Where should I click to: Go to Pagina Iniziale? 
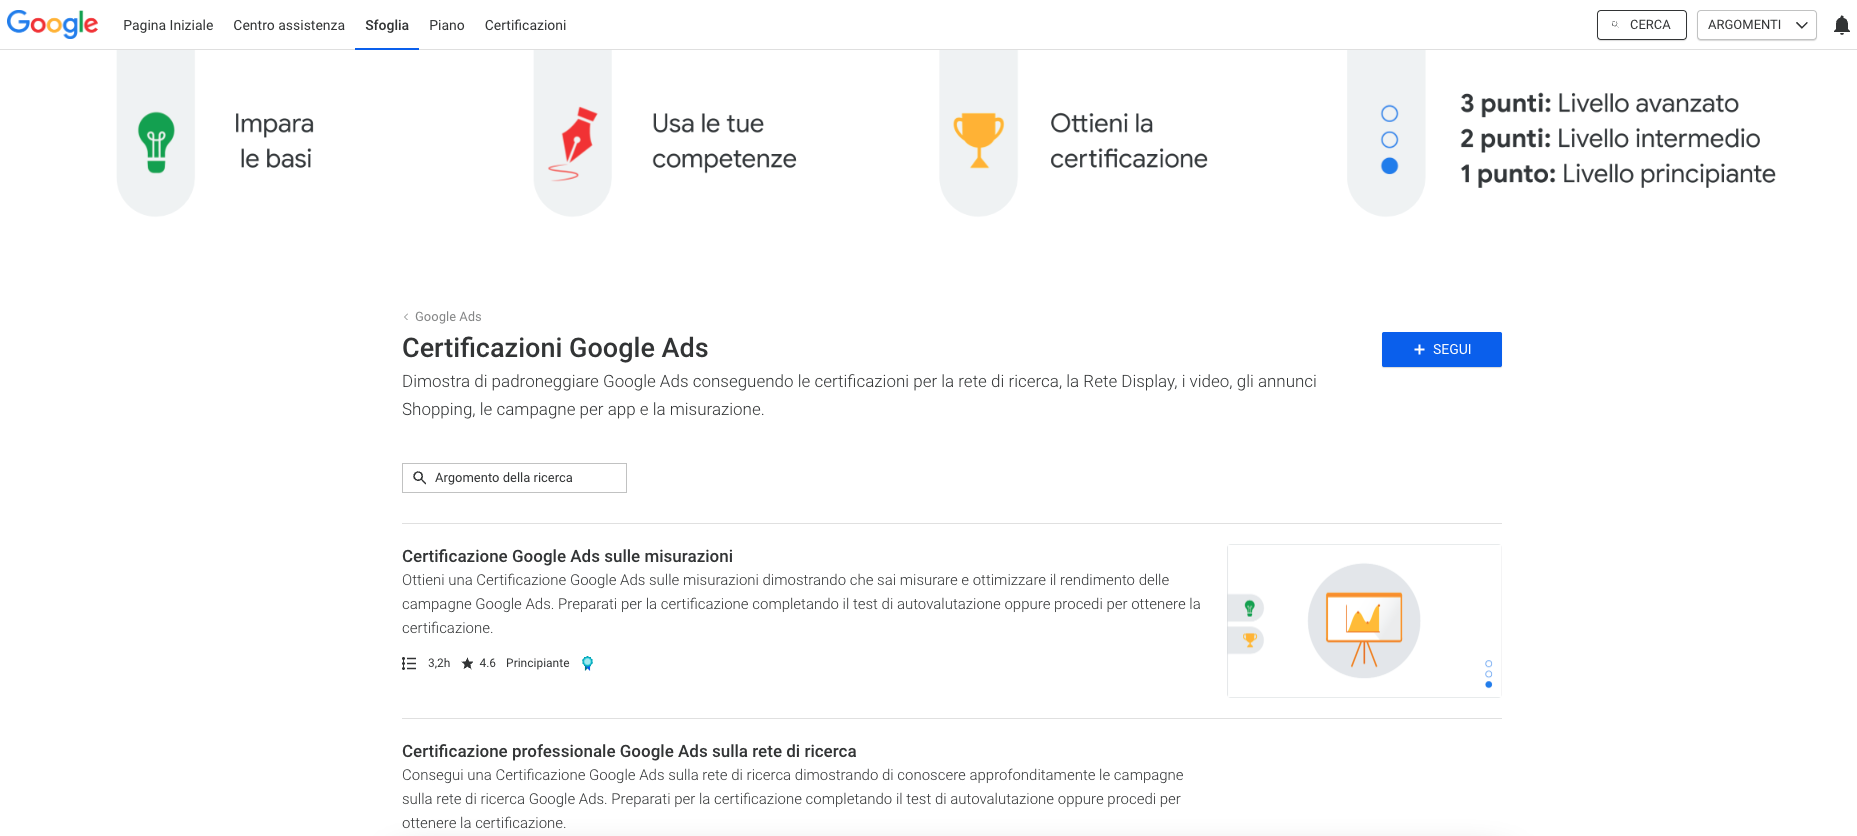[168, 25]
